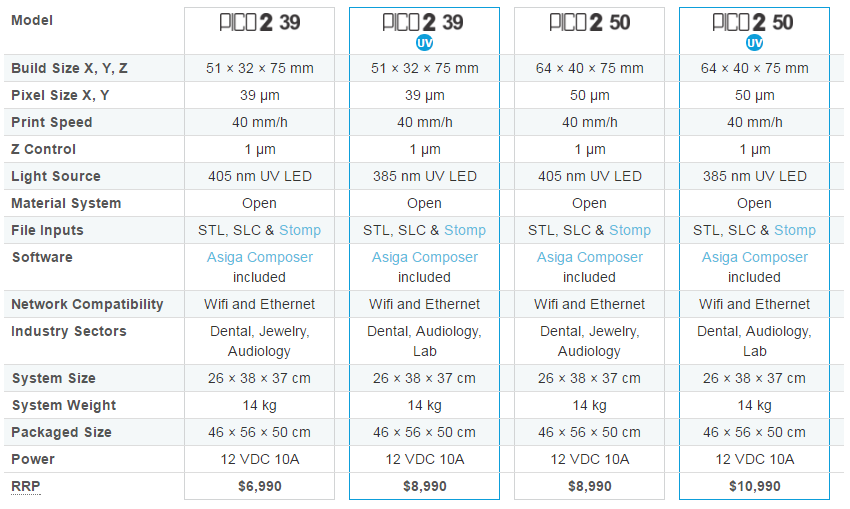
Task: Click the UV badge under the PICO2 39 UV model
Action: tap(424, 43)
